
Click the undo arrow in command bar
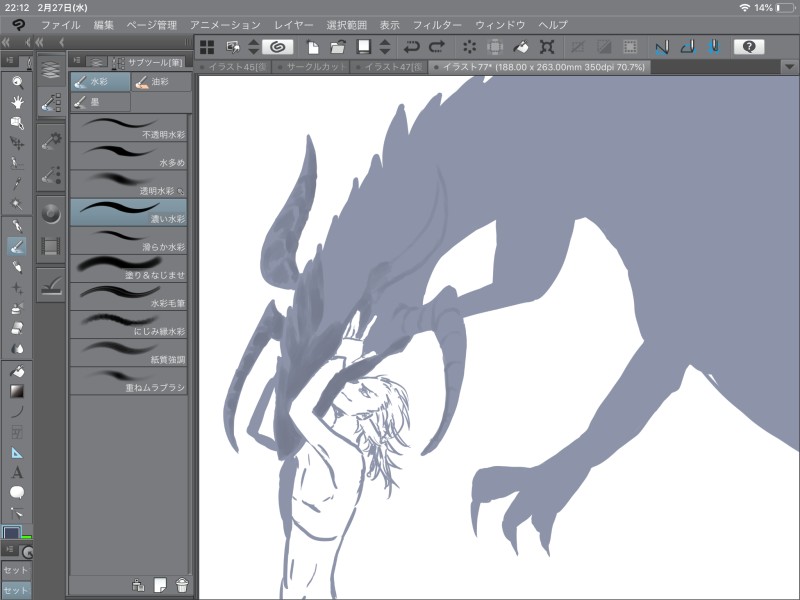[x=411, y=47]
